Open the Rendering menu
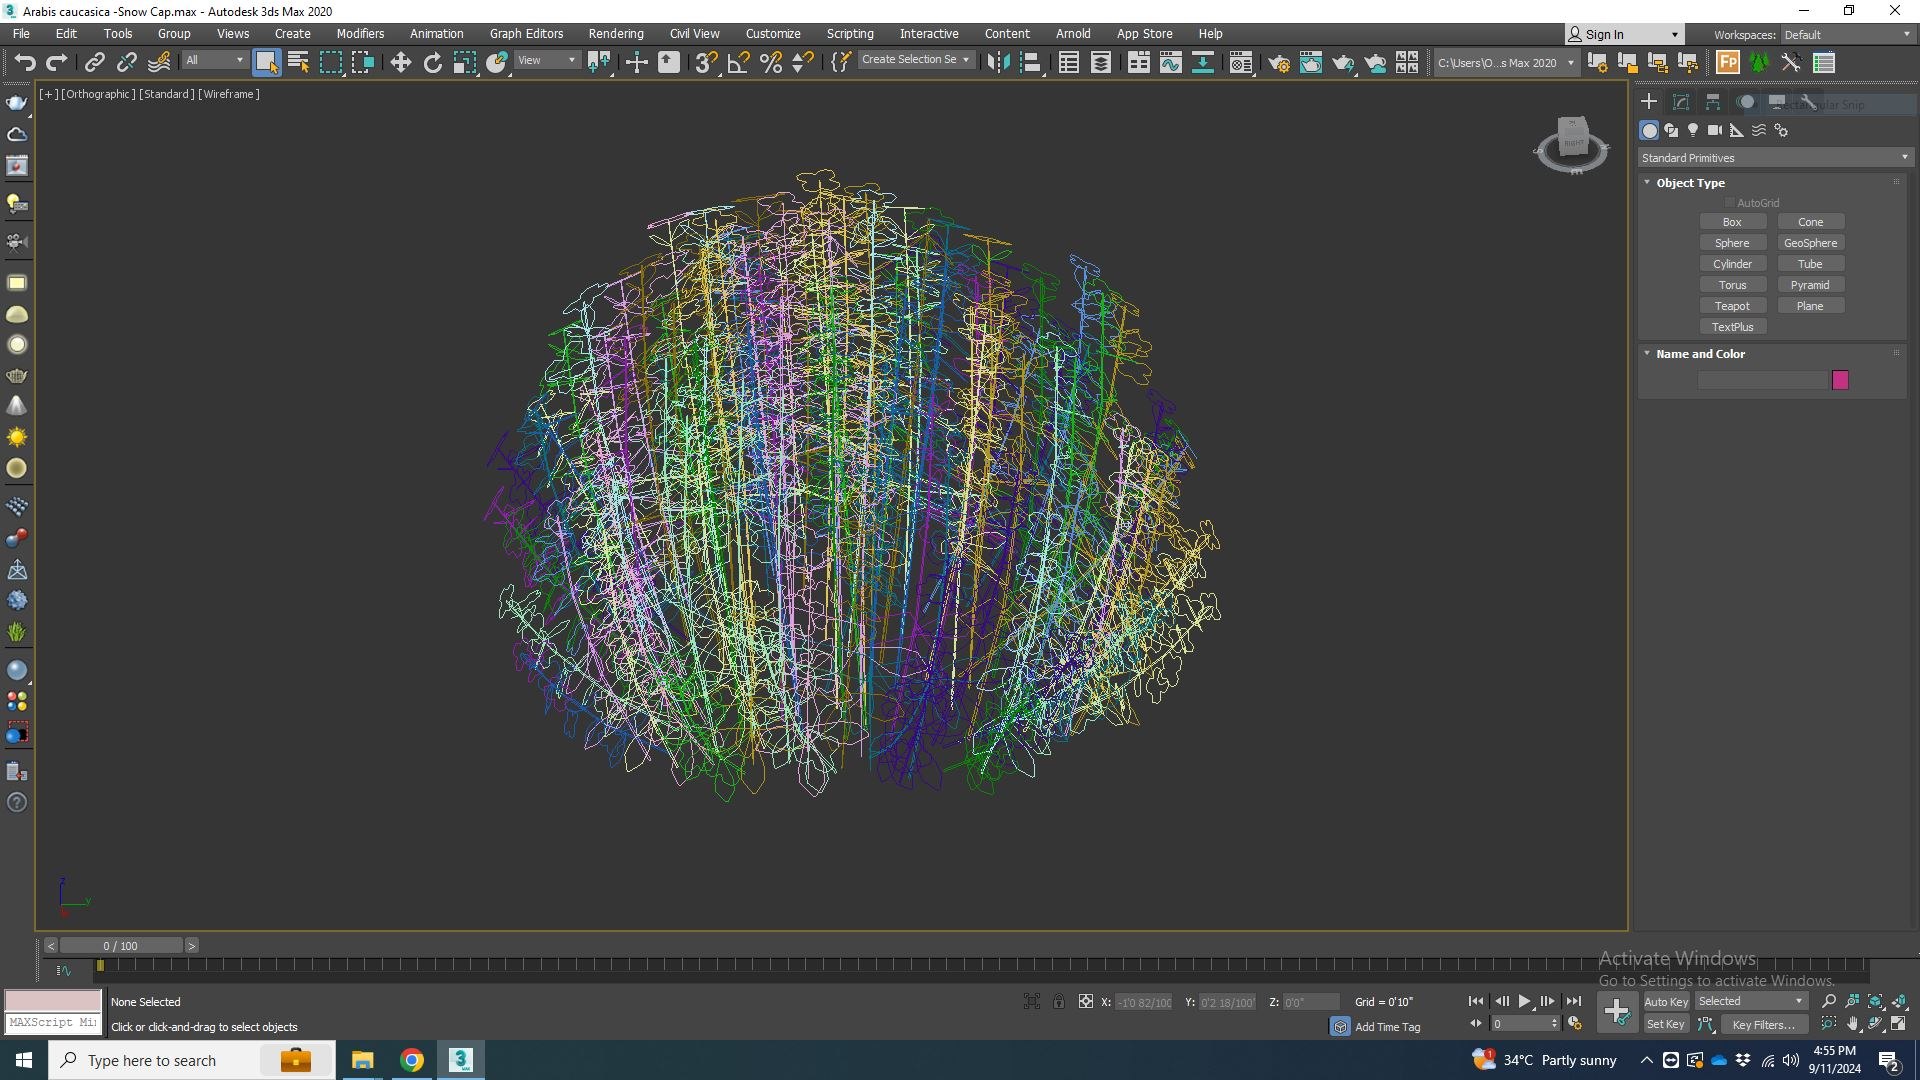 [616, 34]
